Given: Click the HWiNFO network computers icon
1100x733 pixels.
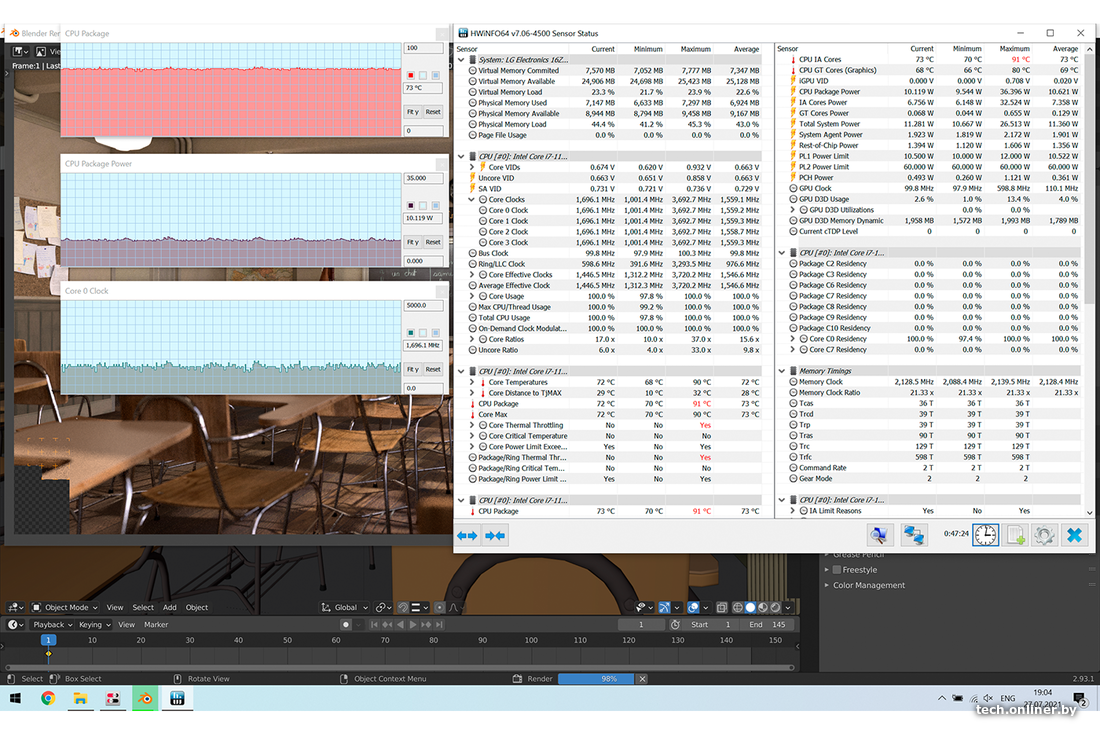Looking at the screenshot, I should 914,535.
